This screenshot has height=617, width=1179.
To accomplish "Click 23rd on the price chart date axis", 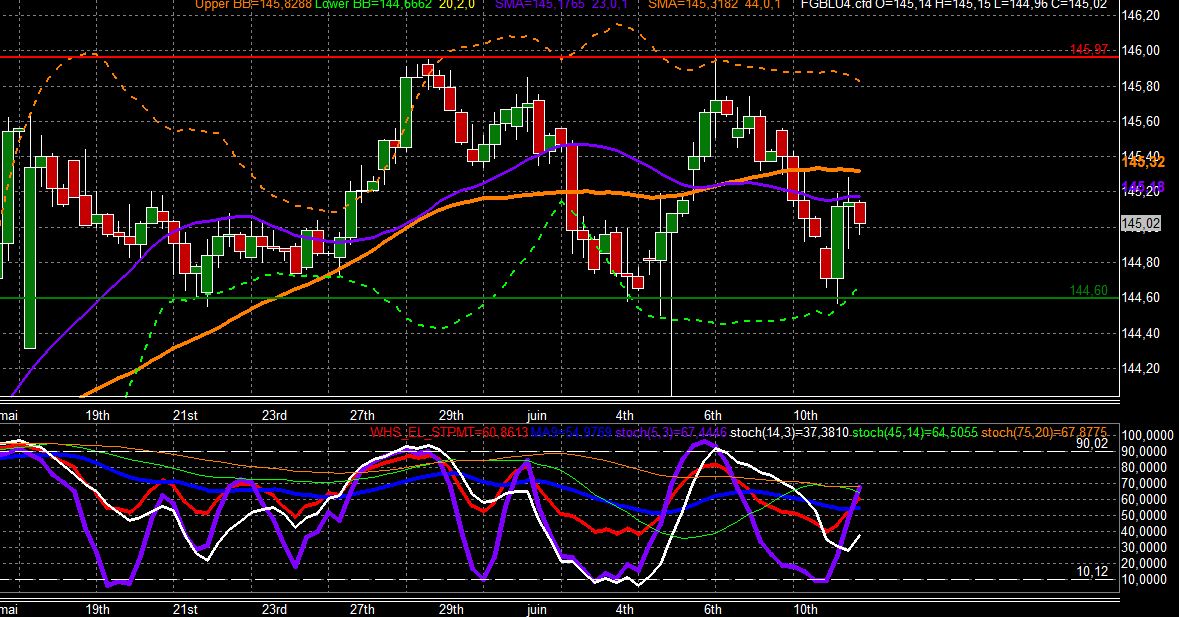I will coord(274,415).
